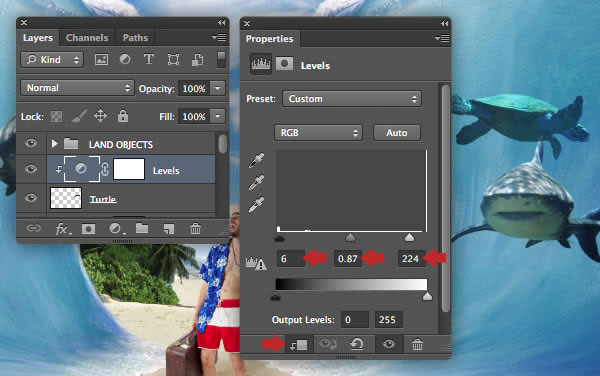The width and height of the screenshot is (600, 376).
Task: Filter layers by pixel layer icon
Action: [101, 59]
